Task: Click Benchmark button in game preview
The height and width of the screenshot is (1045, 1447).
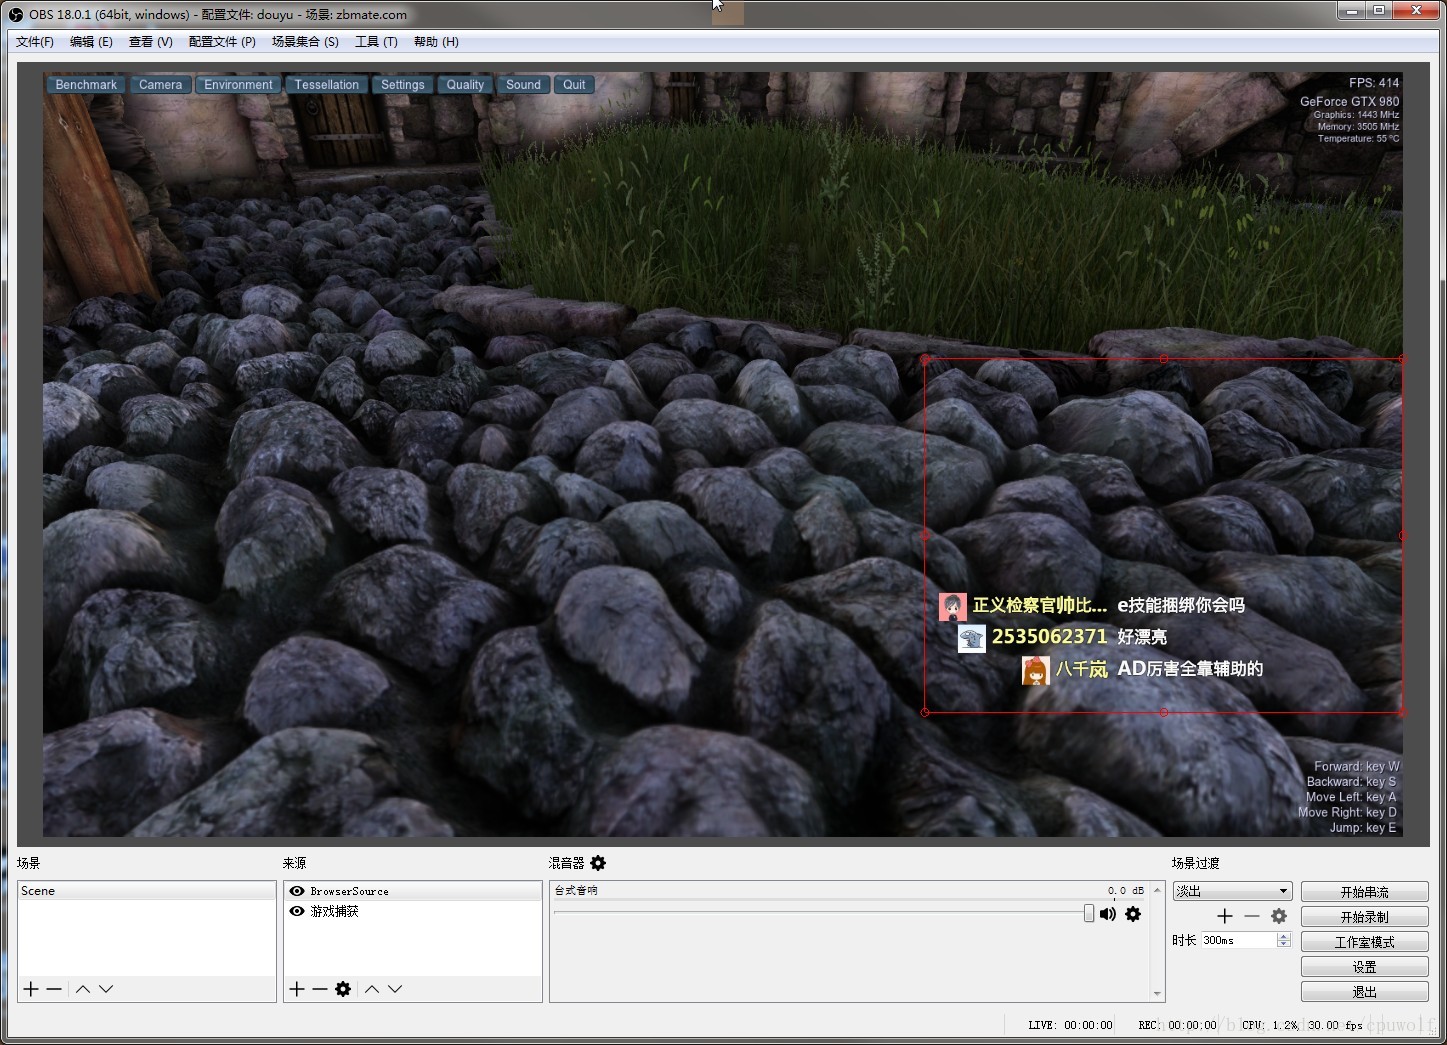Action: 86,85
